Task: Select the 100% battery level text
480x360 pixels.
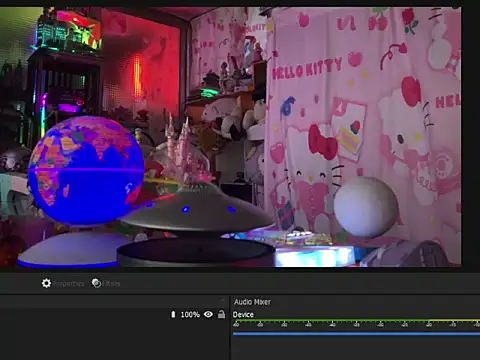Action: (x=190, y=314)
